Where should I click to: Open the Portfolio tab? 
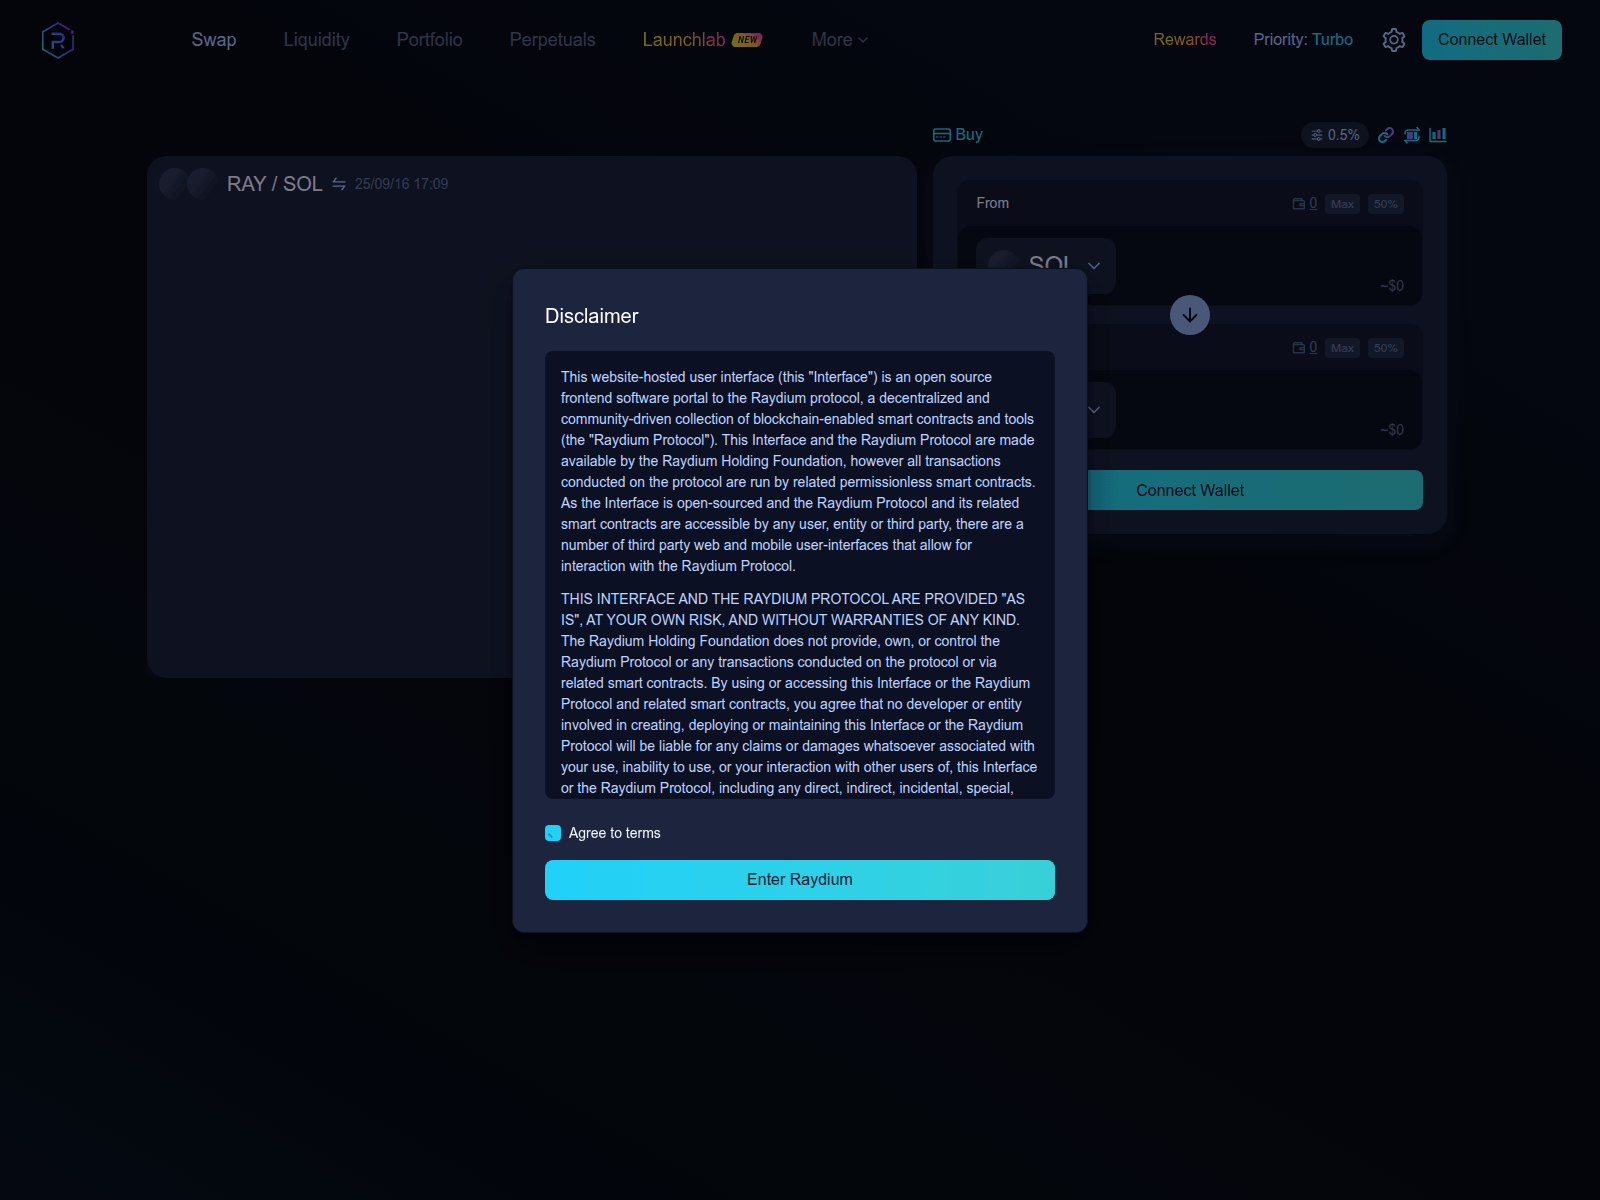430,40
